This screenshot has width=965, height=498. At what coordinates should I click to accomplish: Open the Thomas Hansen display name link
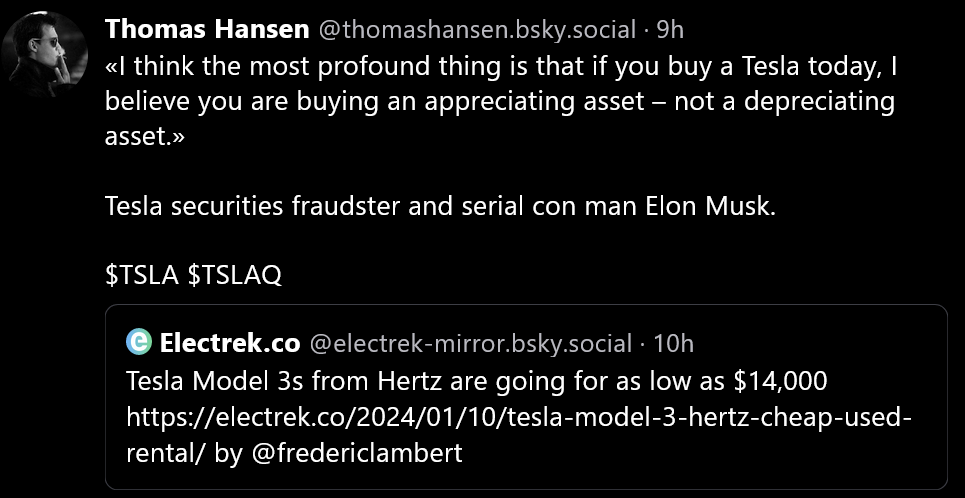coord(206,30)
